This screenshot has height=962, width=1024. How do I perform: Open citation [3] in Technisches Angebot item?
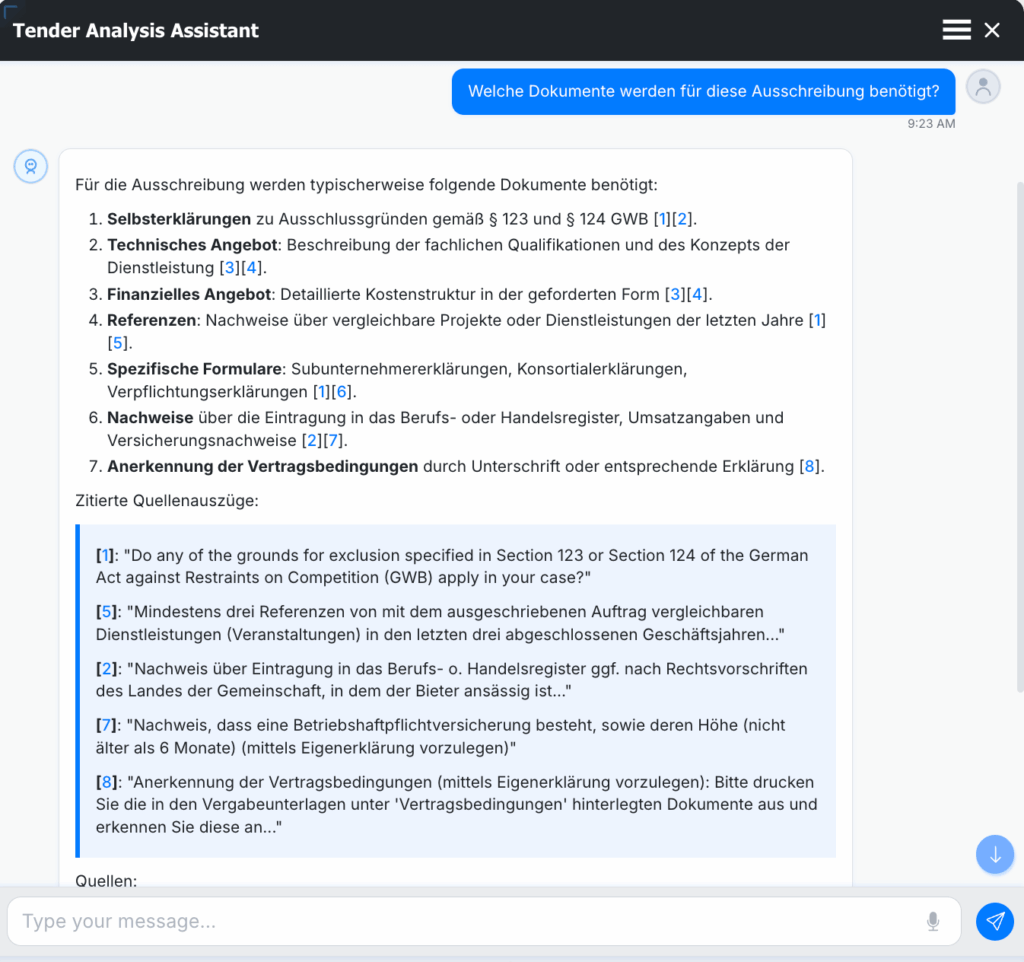[231, 268]
